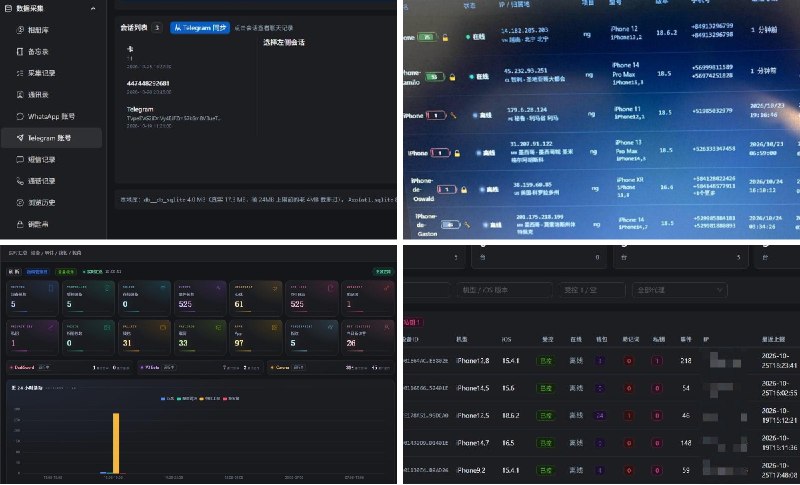Click the 钥匙串 lock icon
This screenshot has height=485, width=800.
20,224
